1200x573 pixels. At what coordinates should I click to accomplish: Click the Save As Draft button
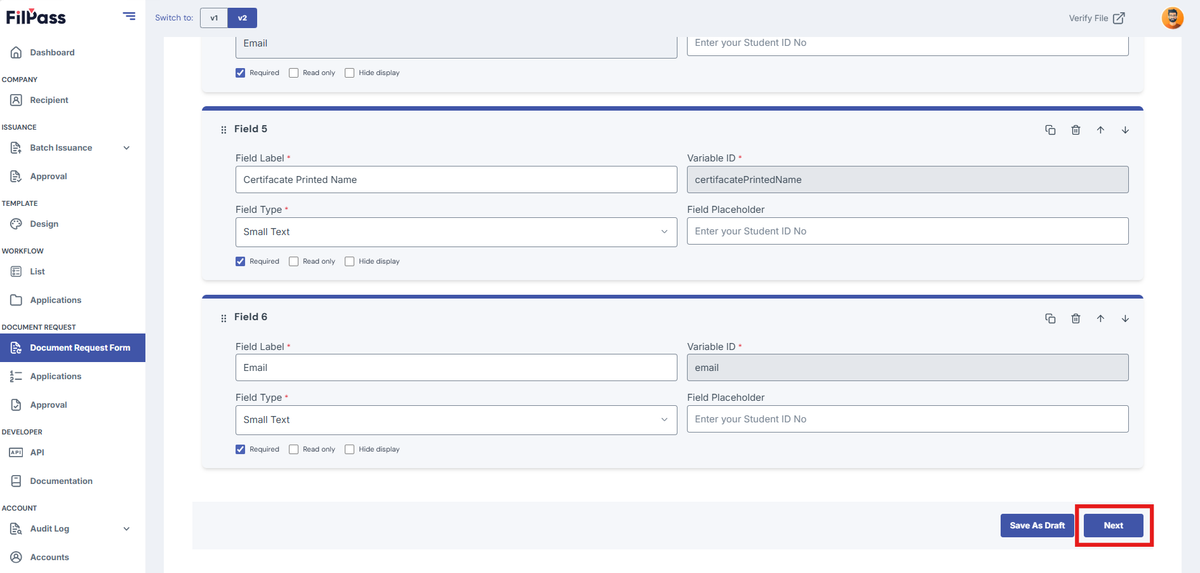point(1037,525)
